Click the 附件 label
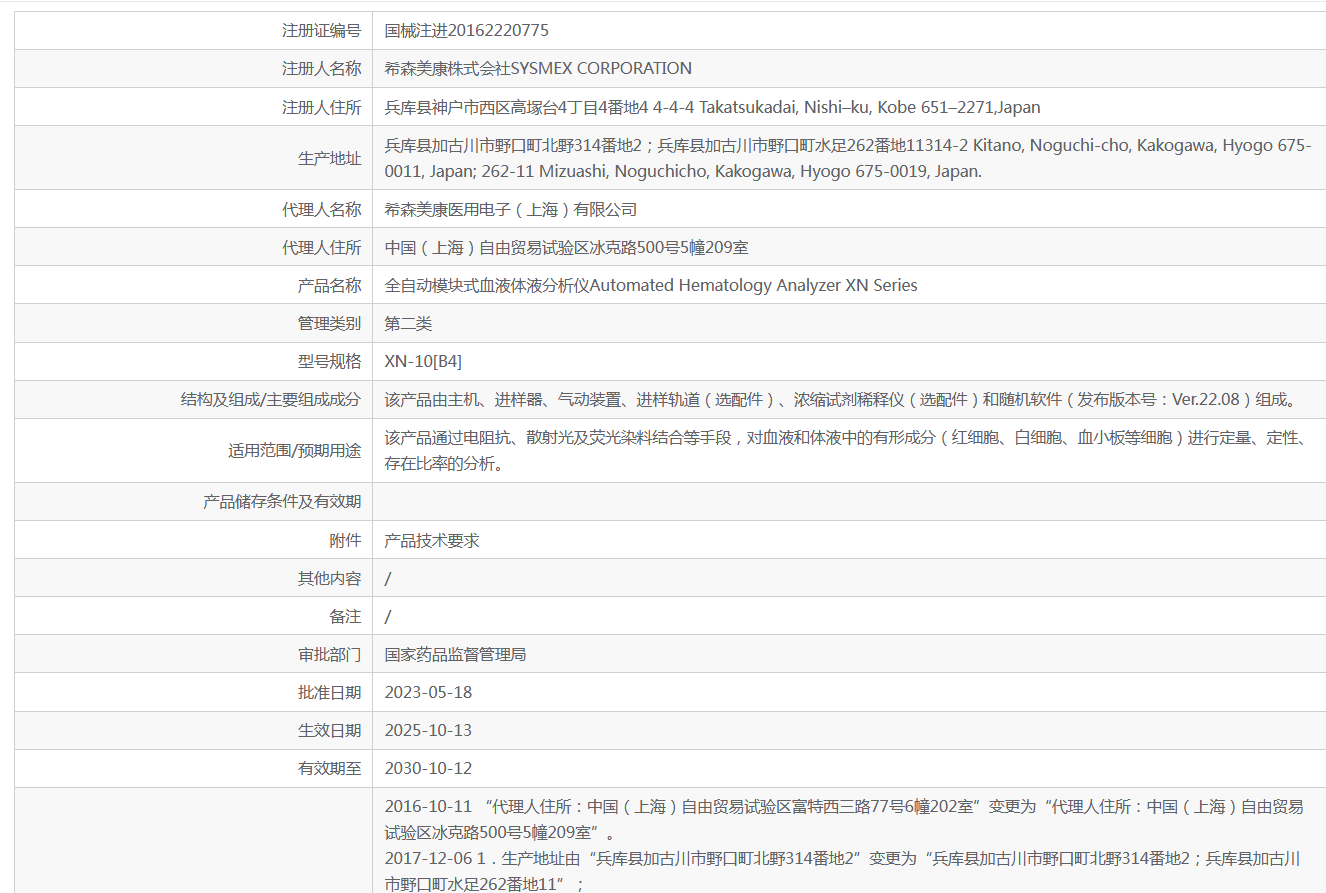1326x893 pixels. [345, 540]
